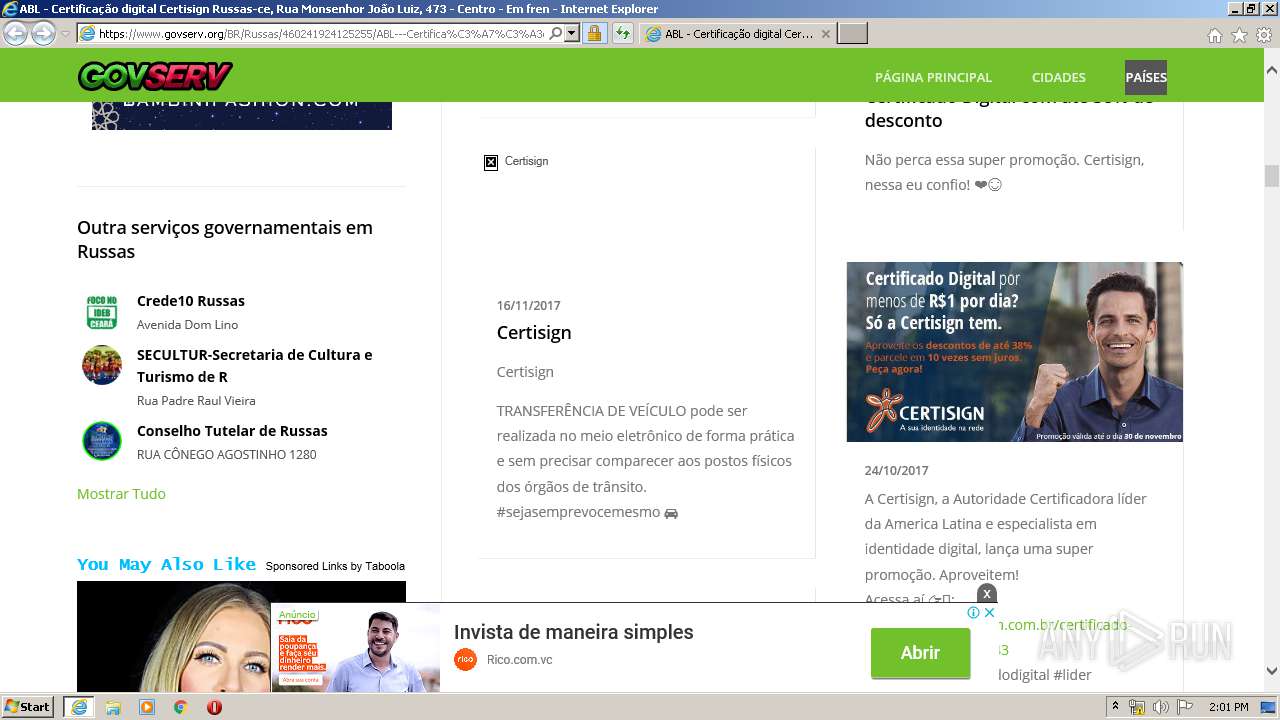
Task: Open the CIDADES menu item
Action: (1058, 77)
